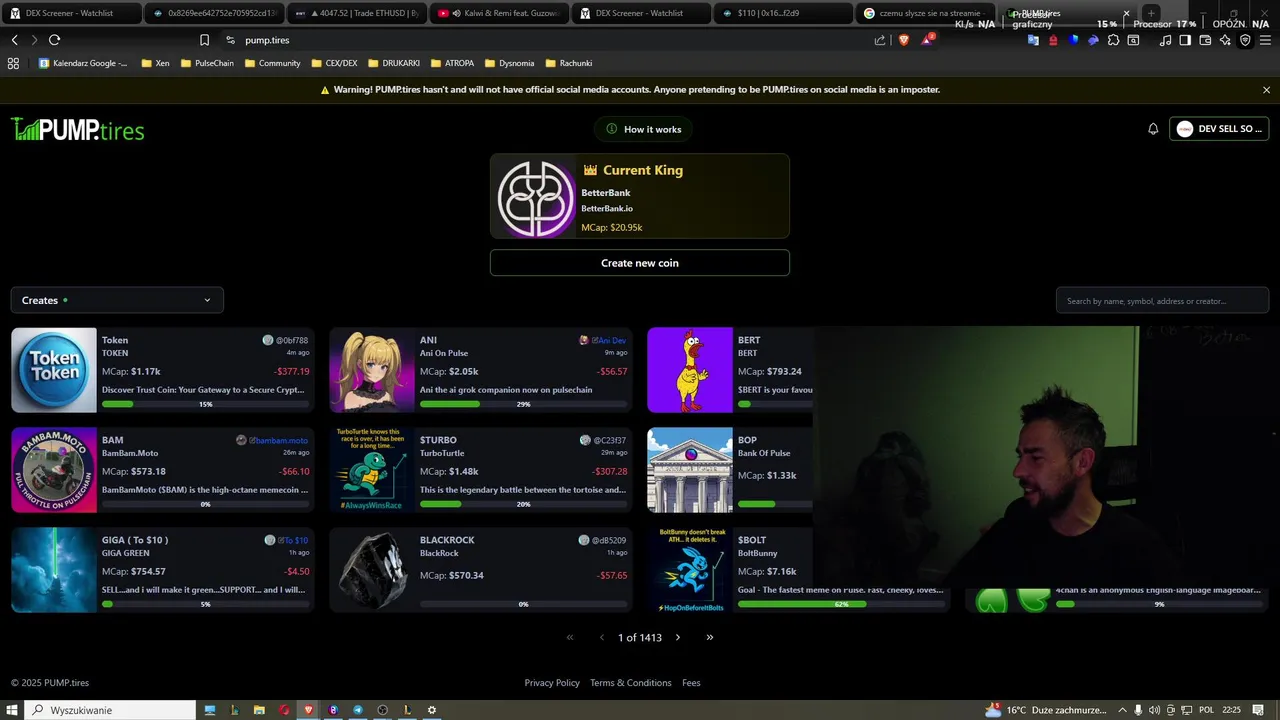Open browser hamburger menu
Viewport: 1280px width, 720px height.
[1266, 40]
